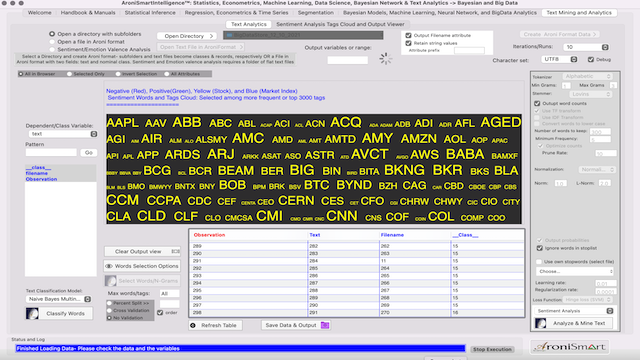Click the Max words/tags 'All' field
Image resolution: width=640 pixels, height=360 pixels.
[x=169, y=293]
